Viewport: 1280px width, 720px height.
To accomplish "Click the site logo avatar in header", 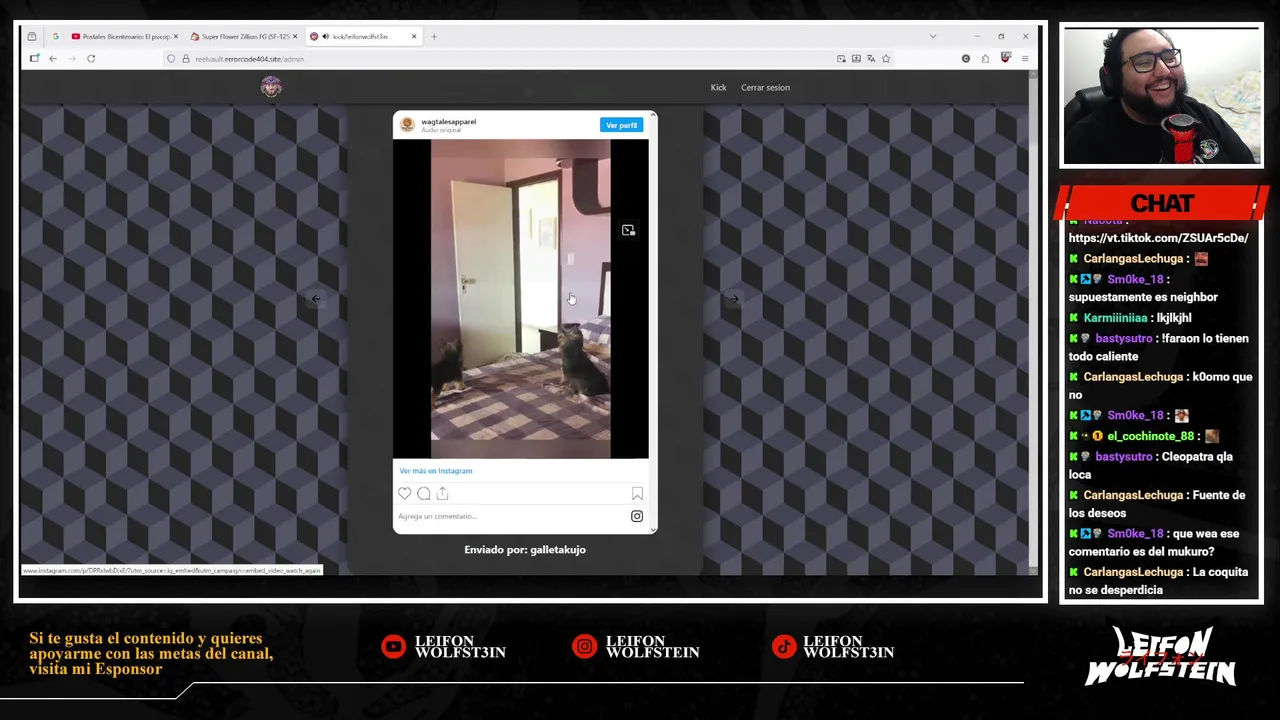I will point(271,87).
